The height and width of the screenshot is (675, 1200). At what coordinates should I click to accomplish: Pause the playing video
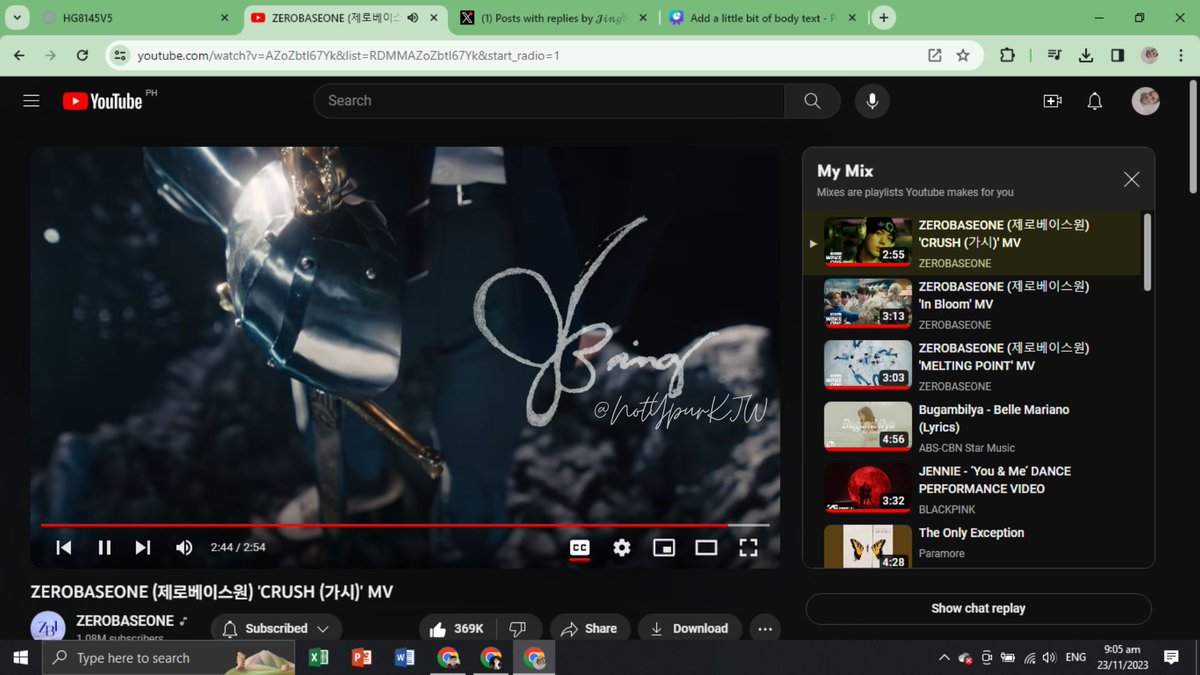(x=104, y=547)
